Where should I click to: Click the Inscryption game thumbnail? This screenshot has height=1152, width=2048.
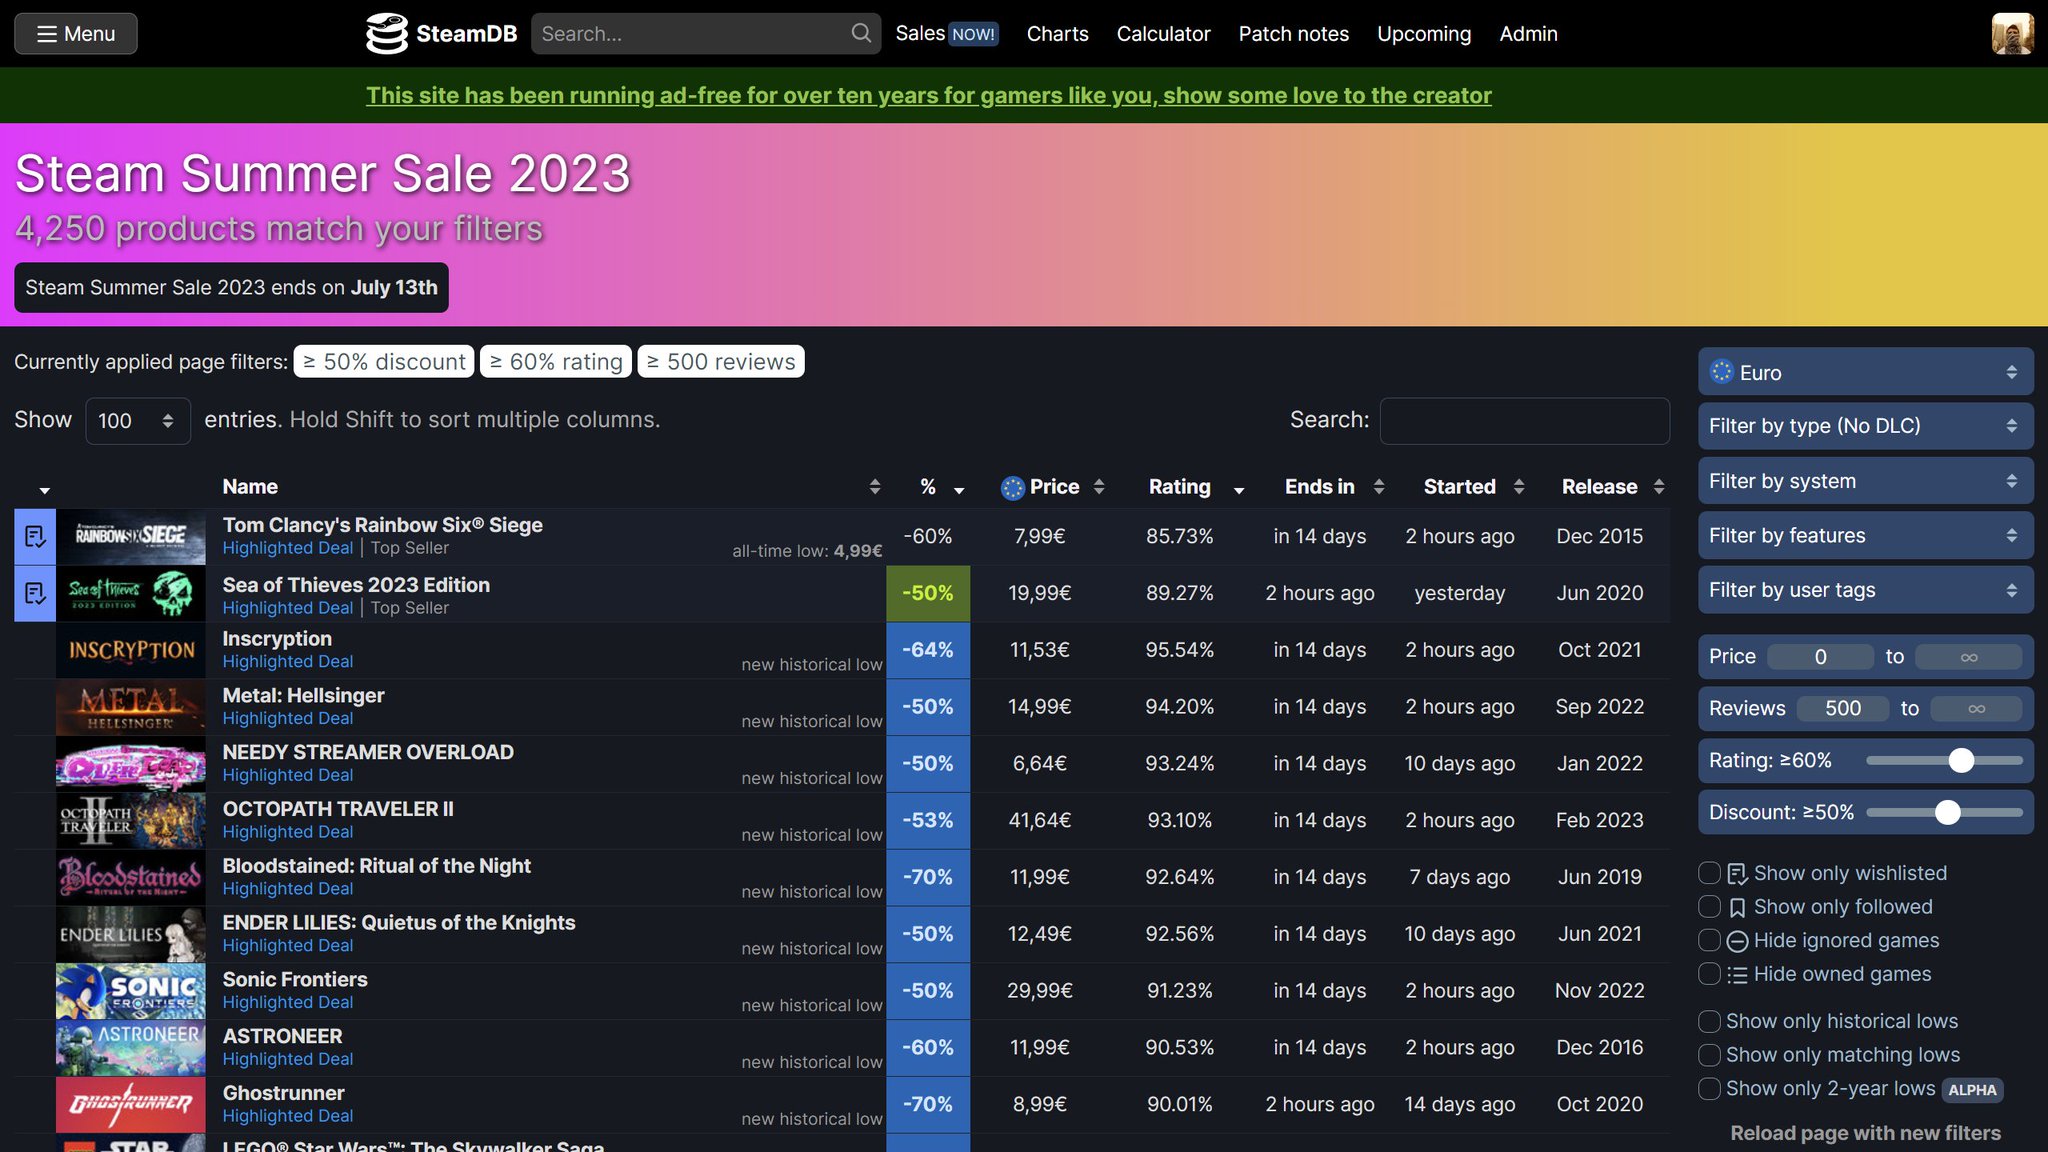click(x=131, y=650)
